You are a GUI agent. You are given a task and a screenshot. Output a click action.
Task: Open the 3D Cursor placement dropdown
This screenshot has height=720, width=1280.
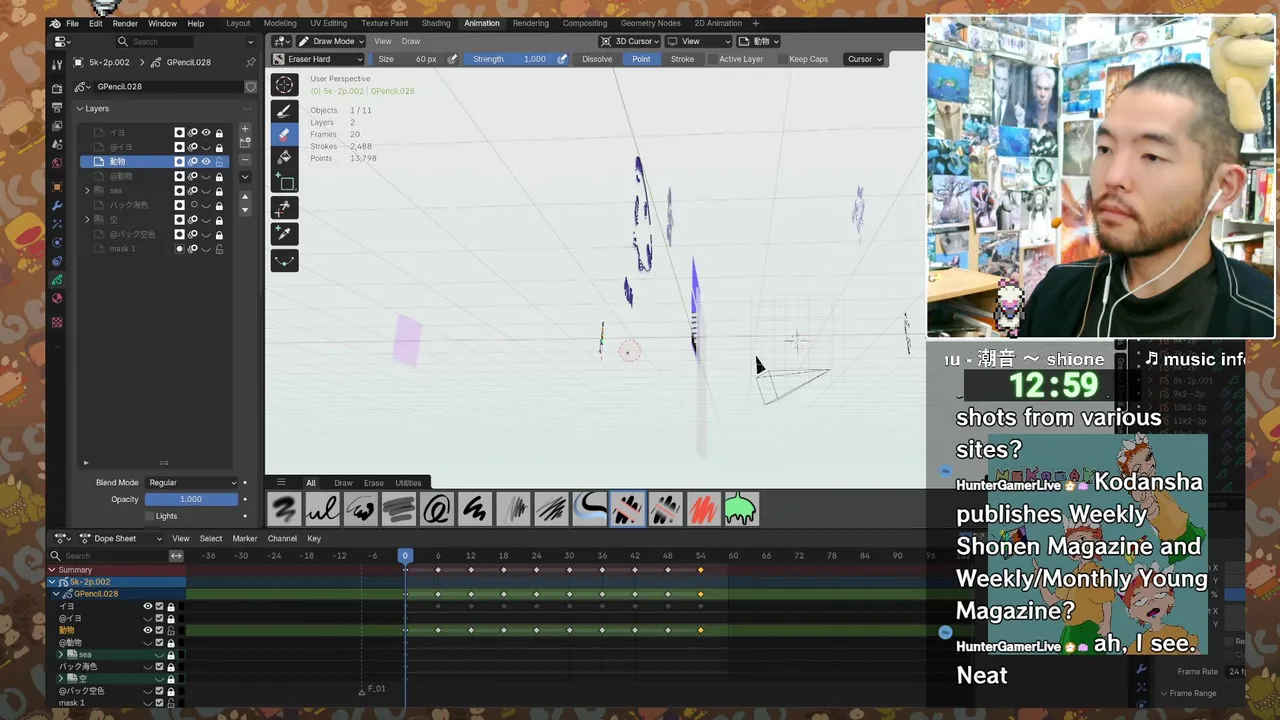(630, 41)
